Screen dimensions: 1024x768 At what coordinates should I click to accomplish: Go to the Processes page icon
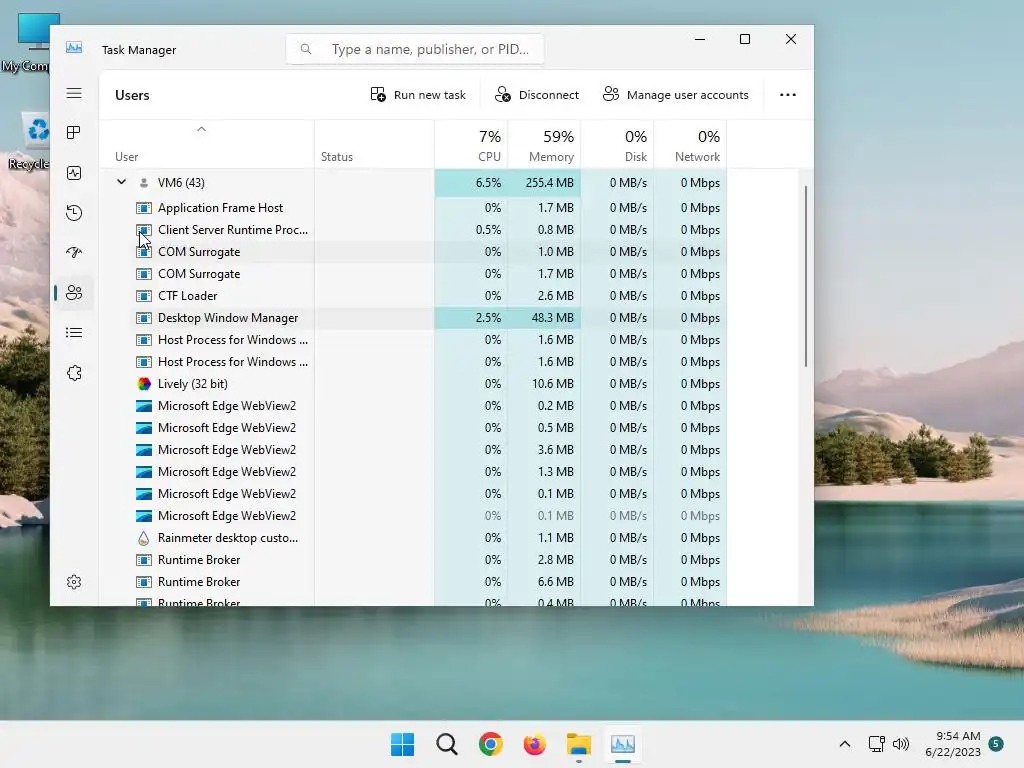click(x=74, y=133)
